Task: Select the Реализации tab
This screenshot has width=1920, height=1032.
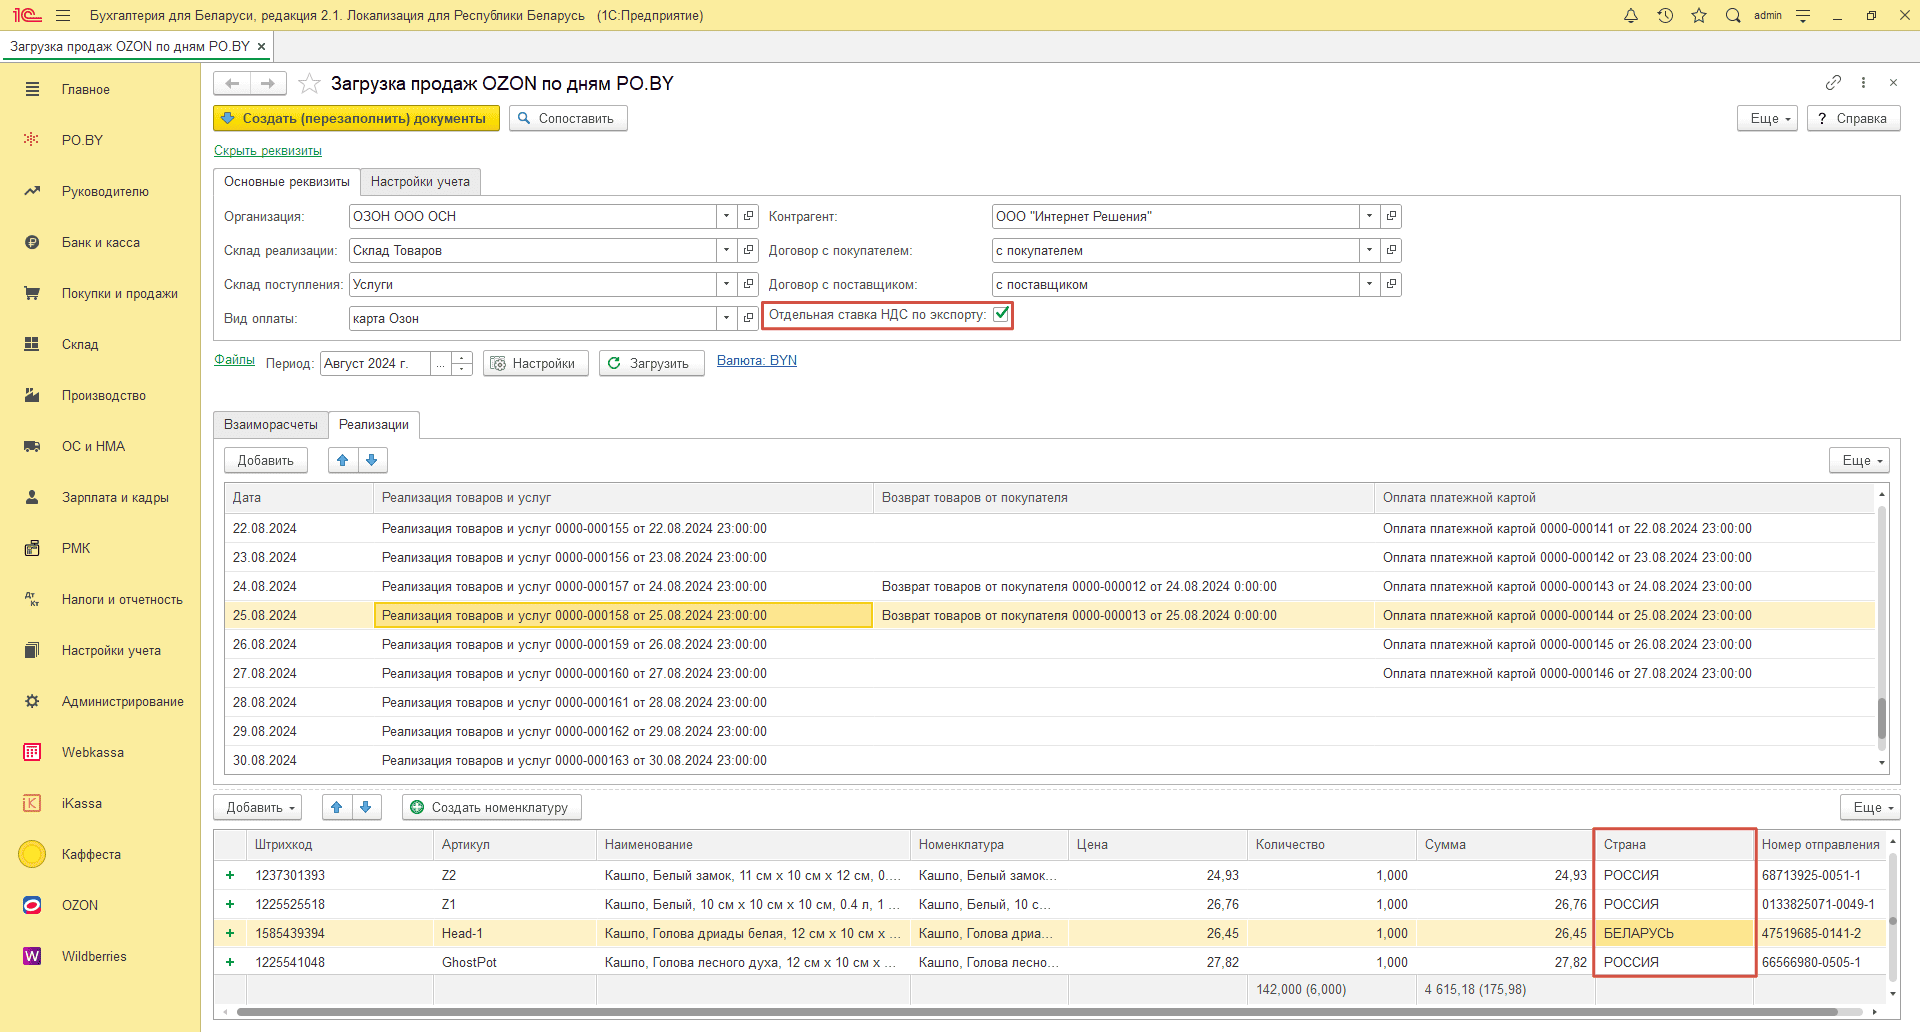Action: 374,424
